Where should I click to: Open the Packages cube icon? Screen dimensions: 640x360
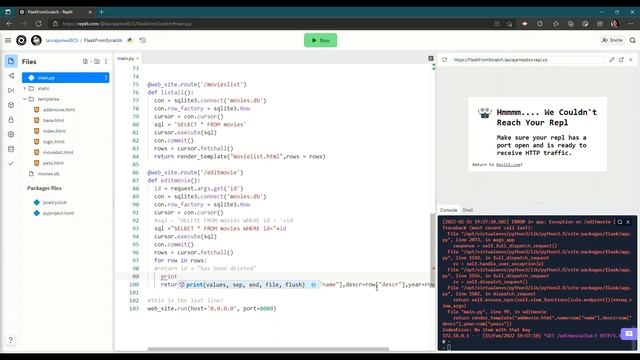(x=11, y=105)
